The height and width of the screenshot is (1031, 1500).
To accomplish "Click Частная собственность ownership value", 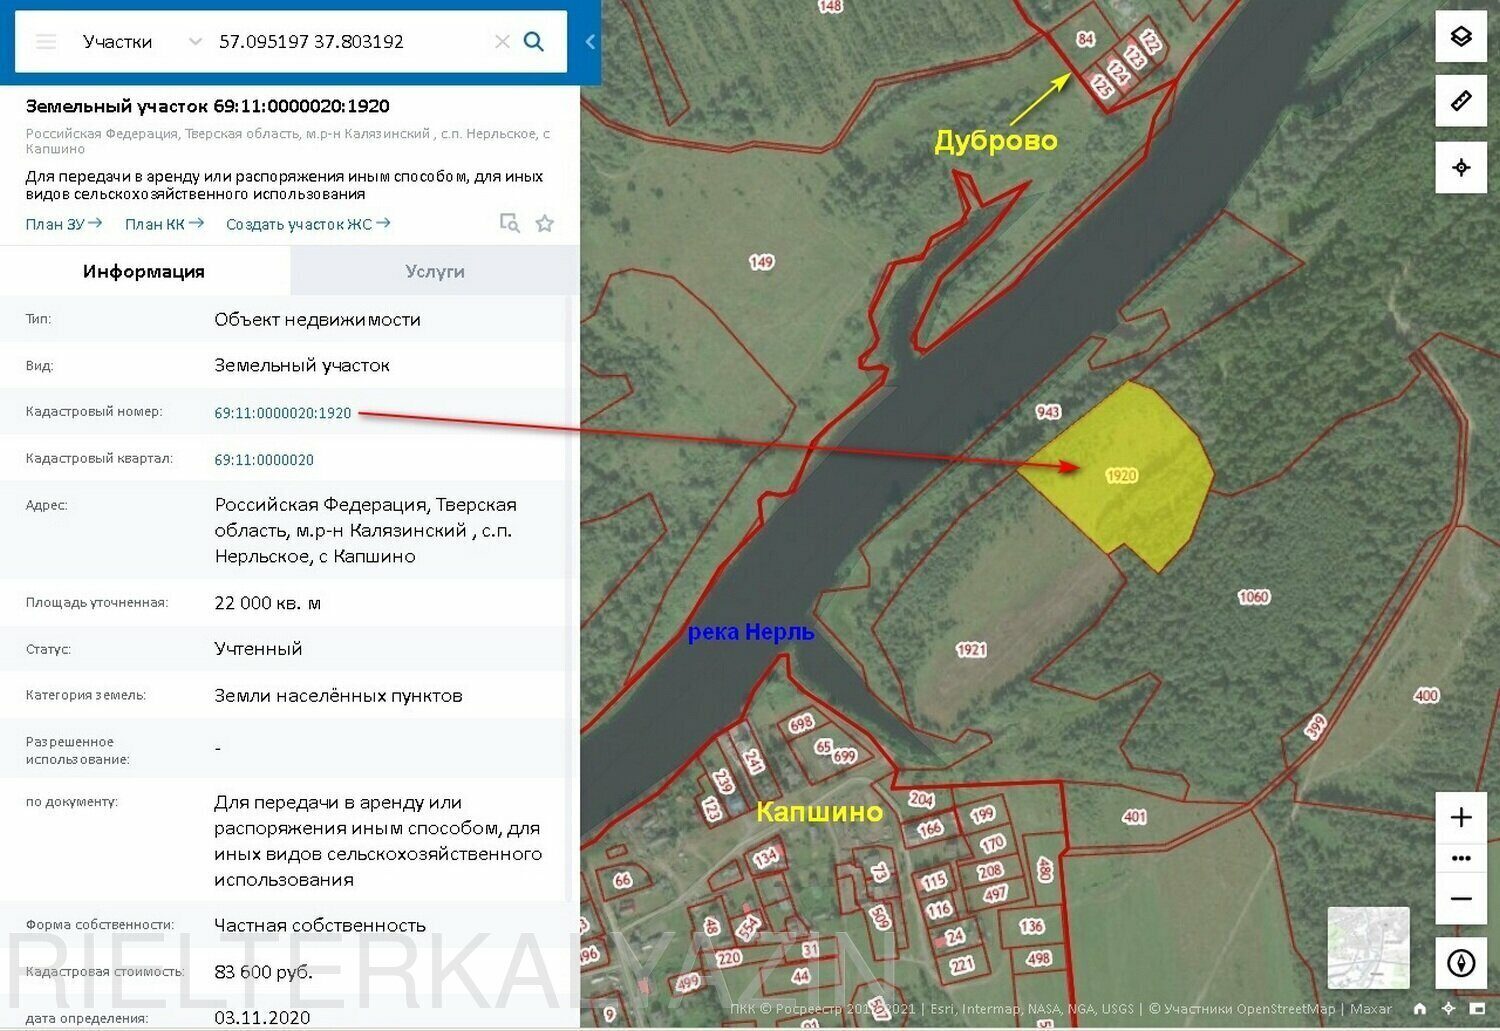I will coord(320,926).
